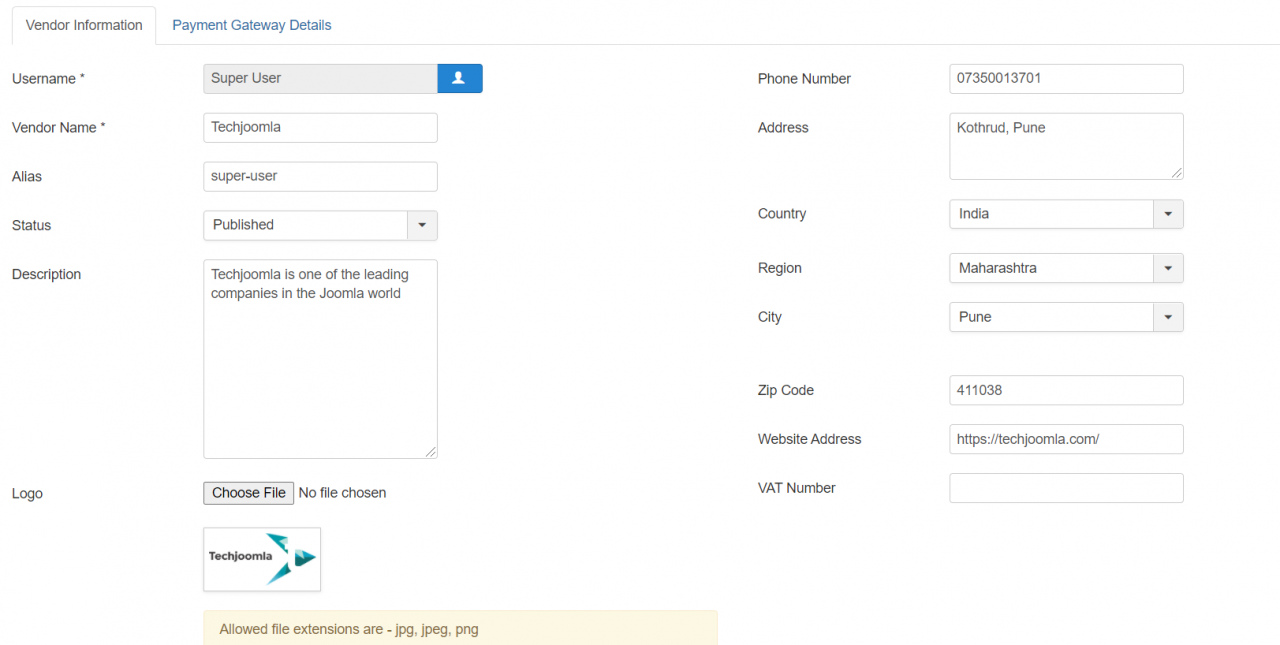
Task: Open the City dropdown showing Pune
Action: coord(1065,317)
